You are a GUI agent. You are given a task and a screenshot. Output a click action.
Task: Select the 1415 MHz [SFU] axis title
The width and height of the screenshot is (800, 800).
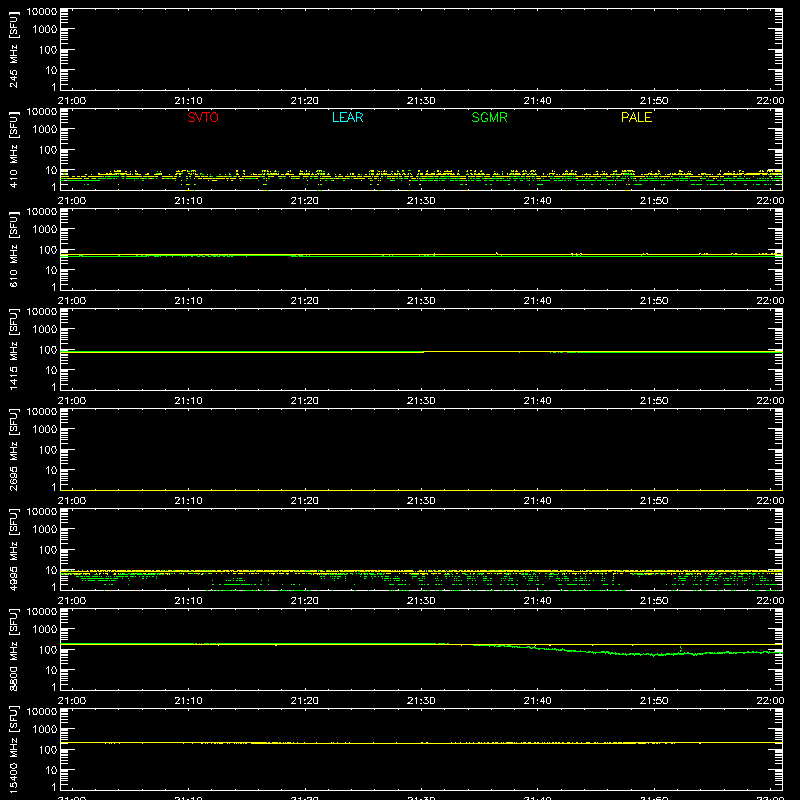[13, 349]
